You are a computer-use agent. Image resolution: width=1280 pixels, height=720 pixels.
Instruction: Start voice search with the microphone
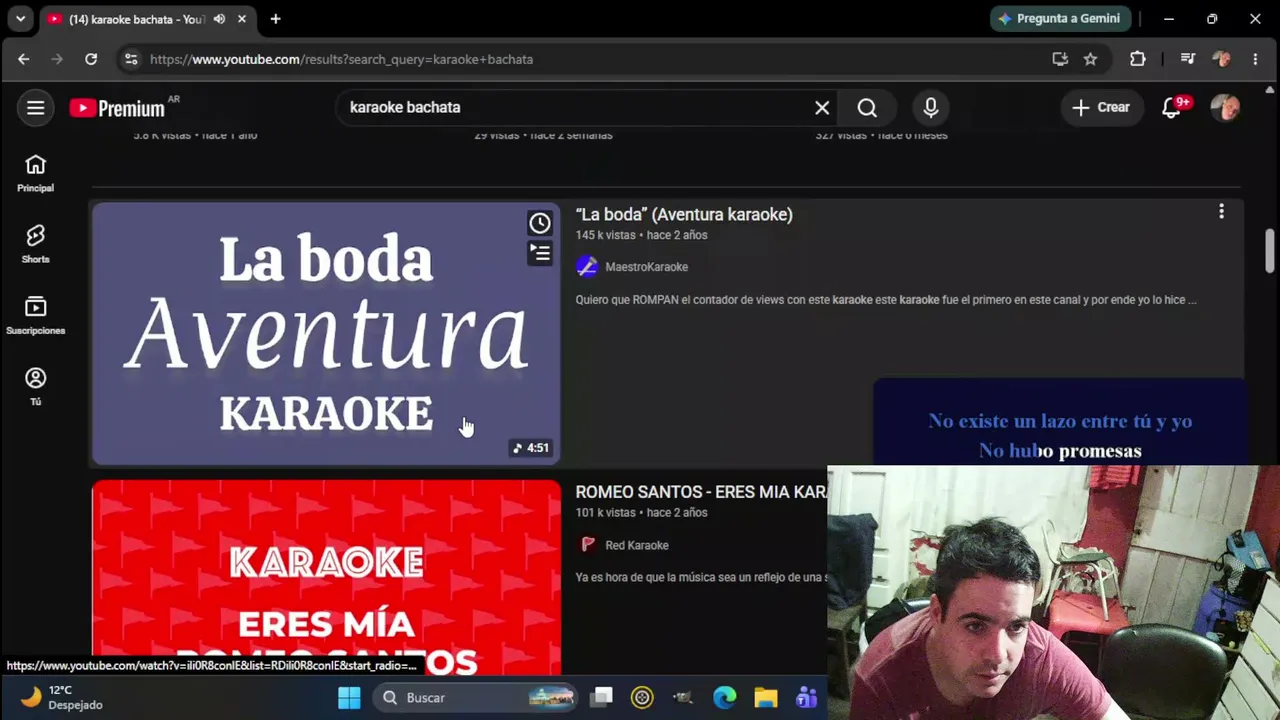pyautogui.click(x=931, y=108)
